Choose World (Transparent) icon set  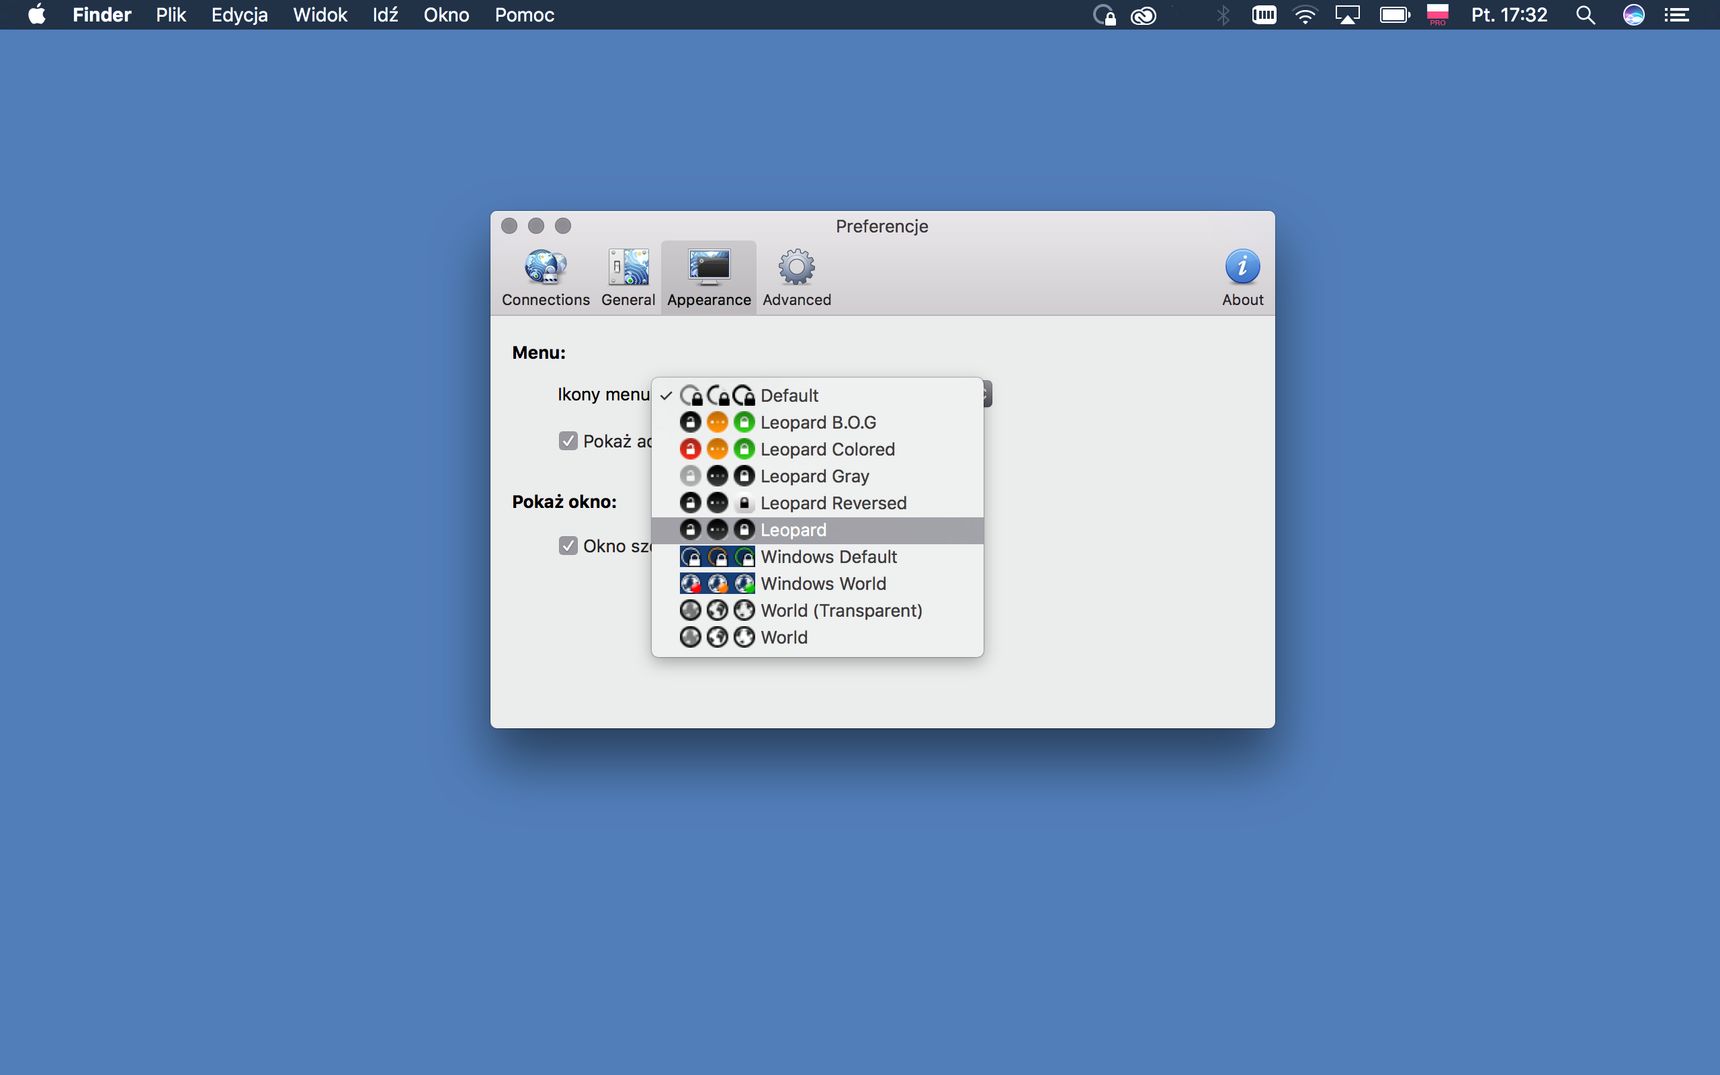coord(817,611)
